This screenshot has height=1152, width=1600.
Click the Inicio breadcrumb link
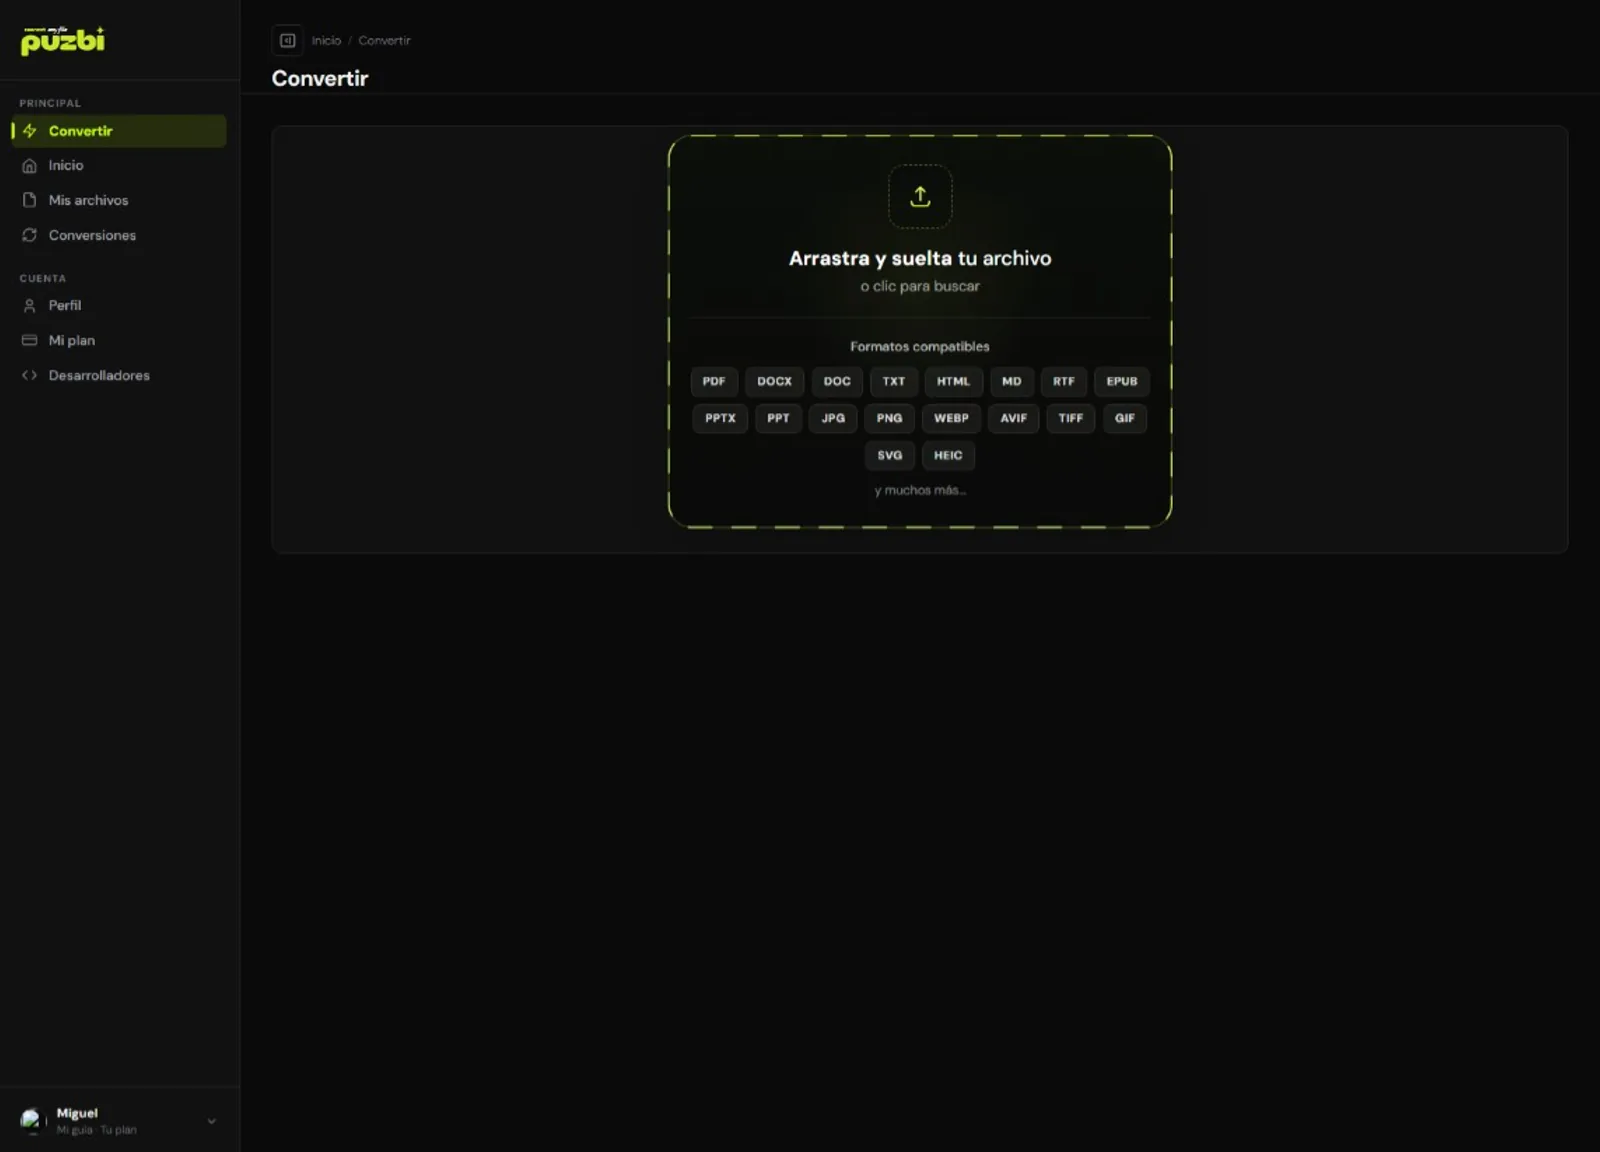326,41
